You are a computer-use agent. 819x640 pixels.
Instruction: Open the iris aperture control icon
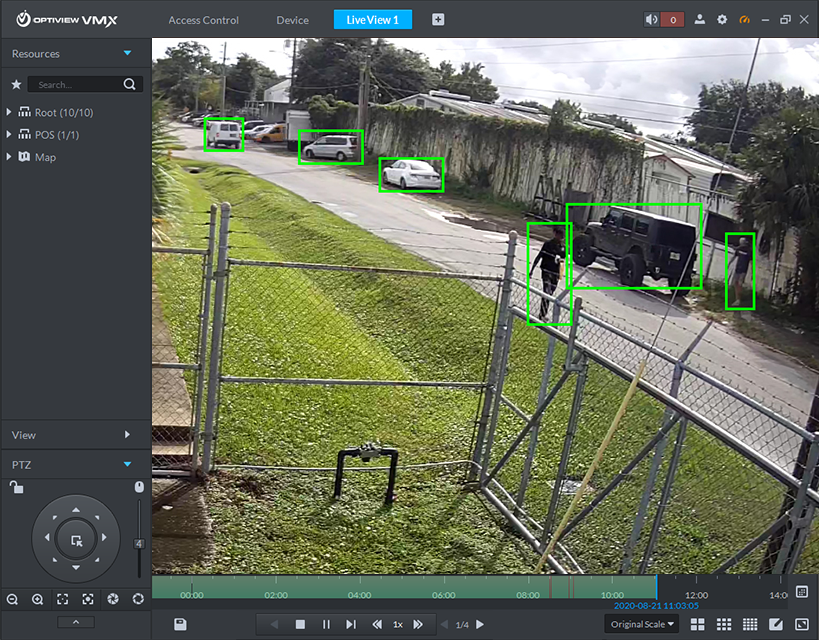(113, 599)
